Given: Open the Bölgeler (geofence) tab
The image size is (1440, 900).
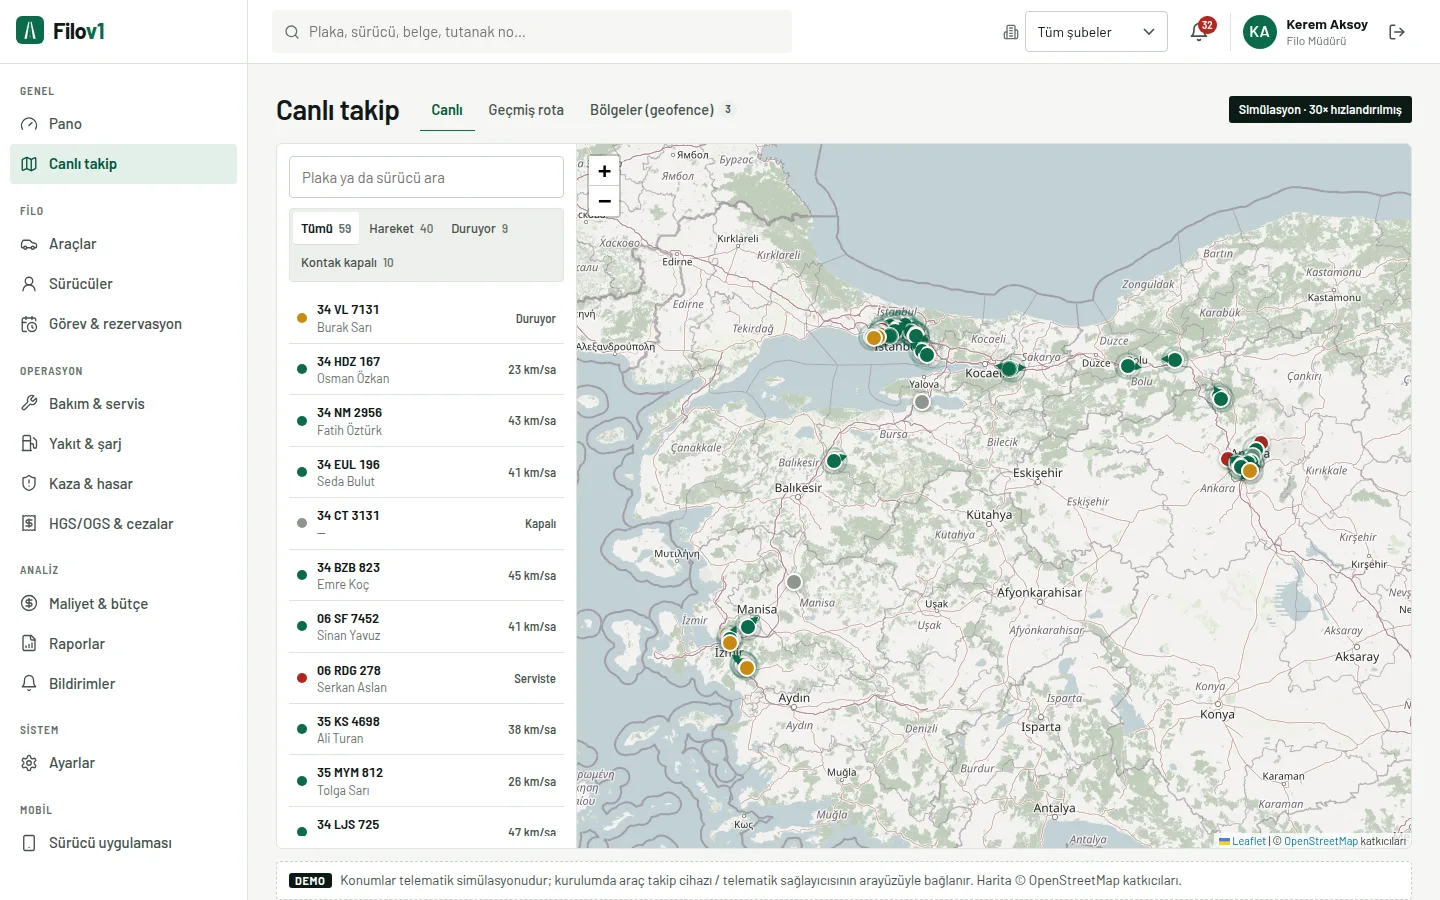Looking at the screenshot, I should point(662,110).
